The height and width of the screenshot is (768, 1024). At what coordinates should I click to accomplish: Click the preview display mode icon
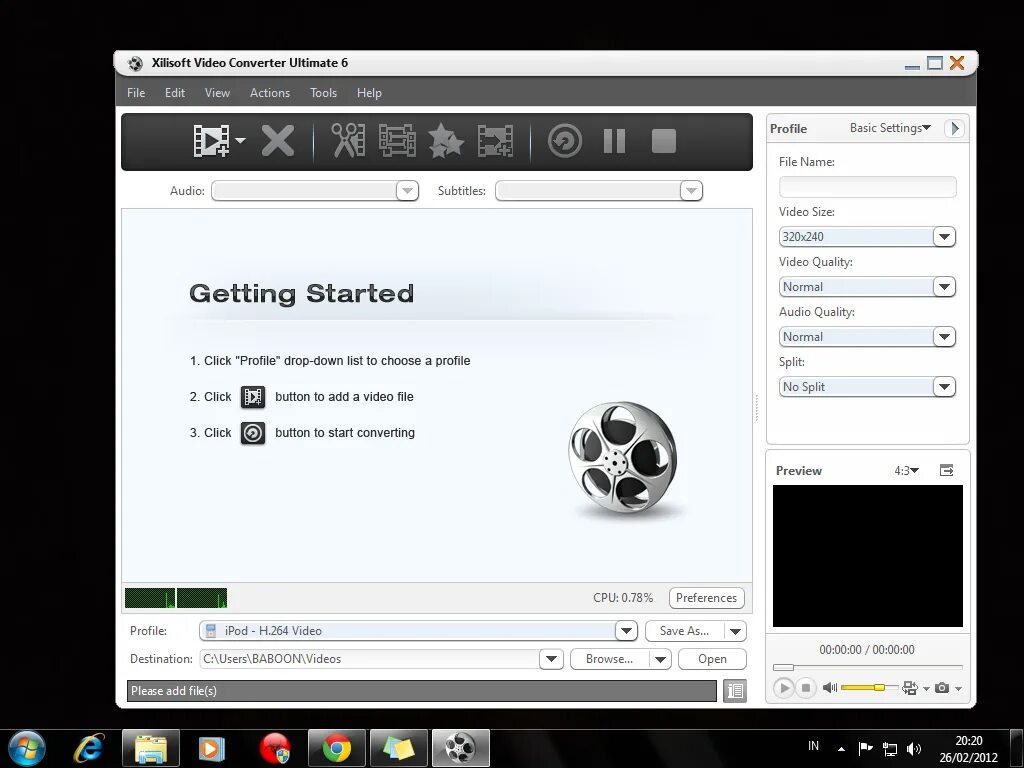point(909,688)
